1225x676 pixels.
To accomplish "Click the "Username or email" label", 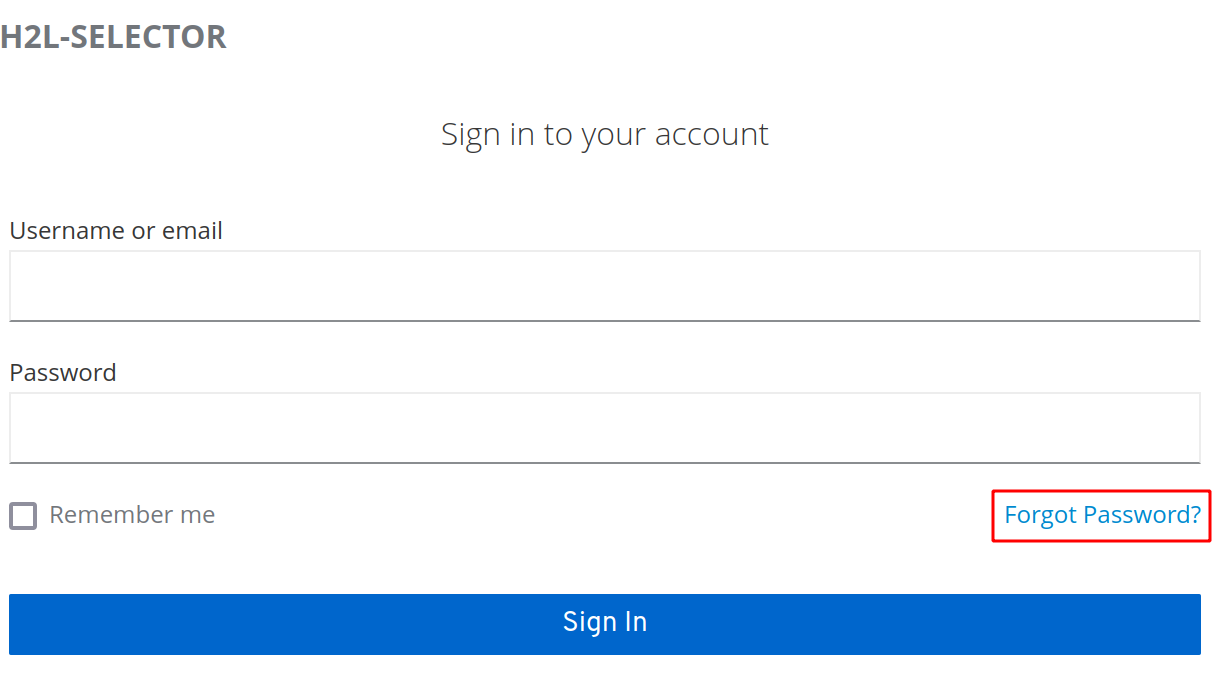I will [x=116, y=231].
